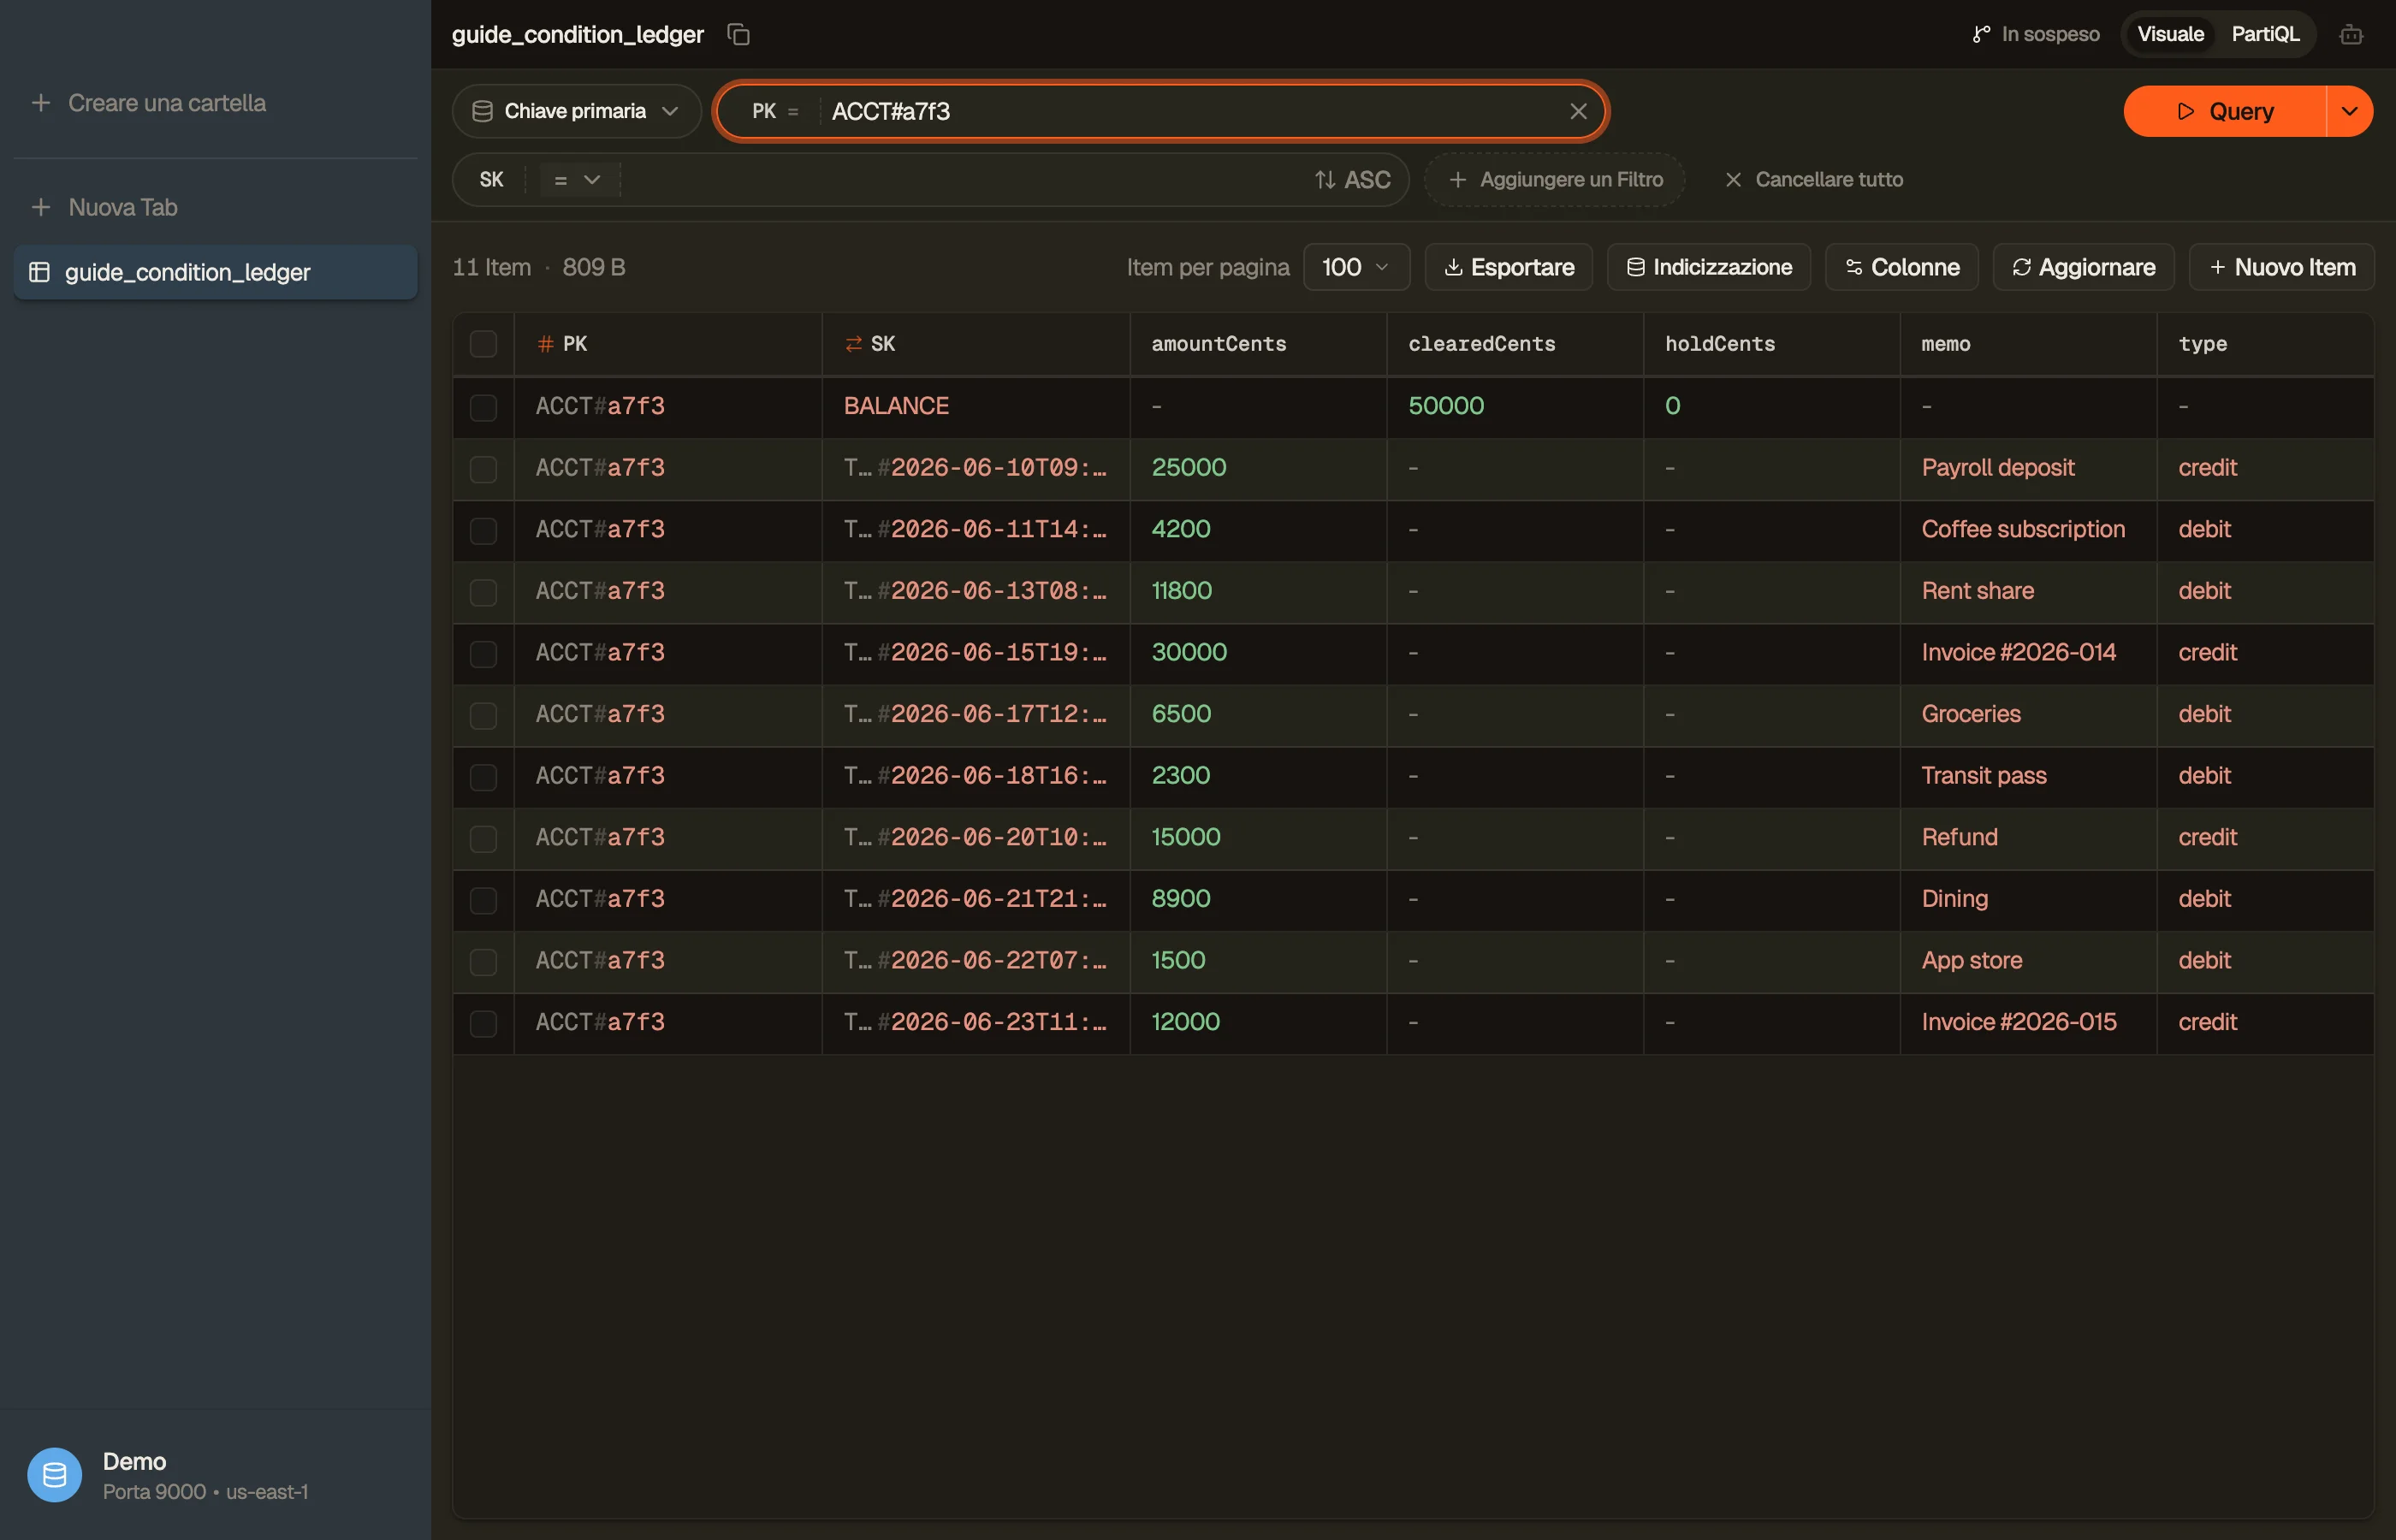
Task: Click the table icon of guide_condition_ledger tab
Action: (40, 272)
